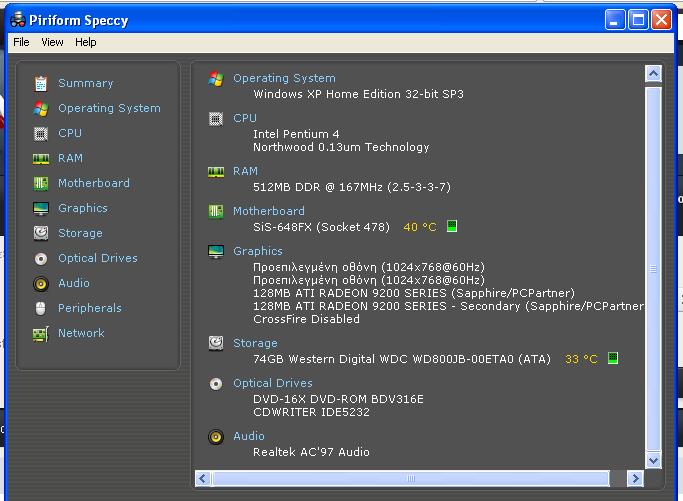Click the Motherboard icon in summary panel
This screenshot has width=683, height=501.
coord(216,212)
